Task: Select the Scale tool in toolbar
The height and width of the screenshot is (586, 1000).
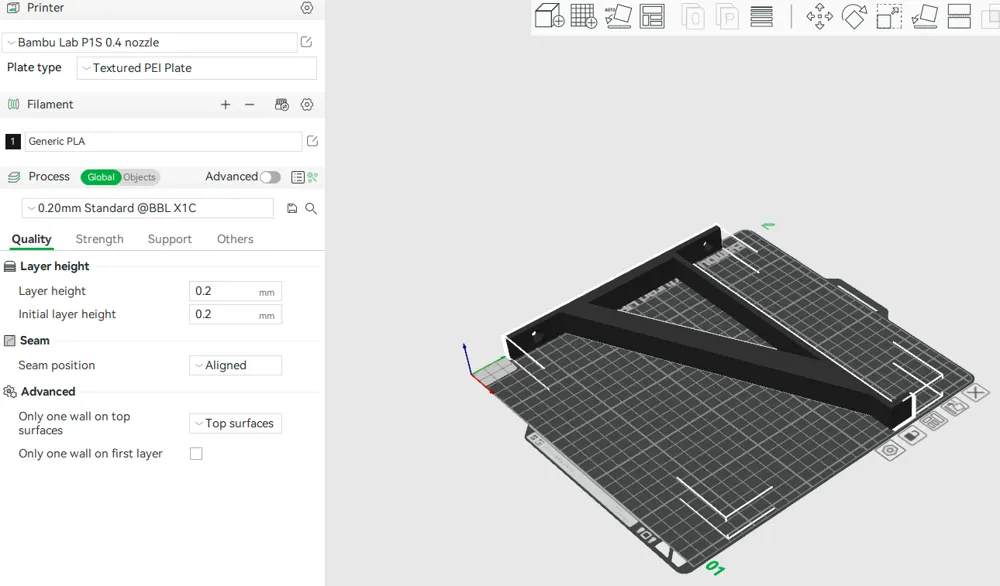Action: coord(889,17)
